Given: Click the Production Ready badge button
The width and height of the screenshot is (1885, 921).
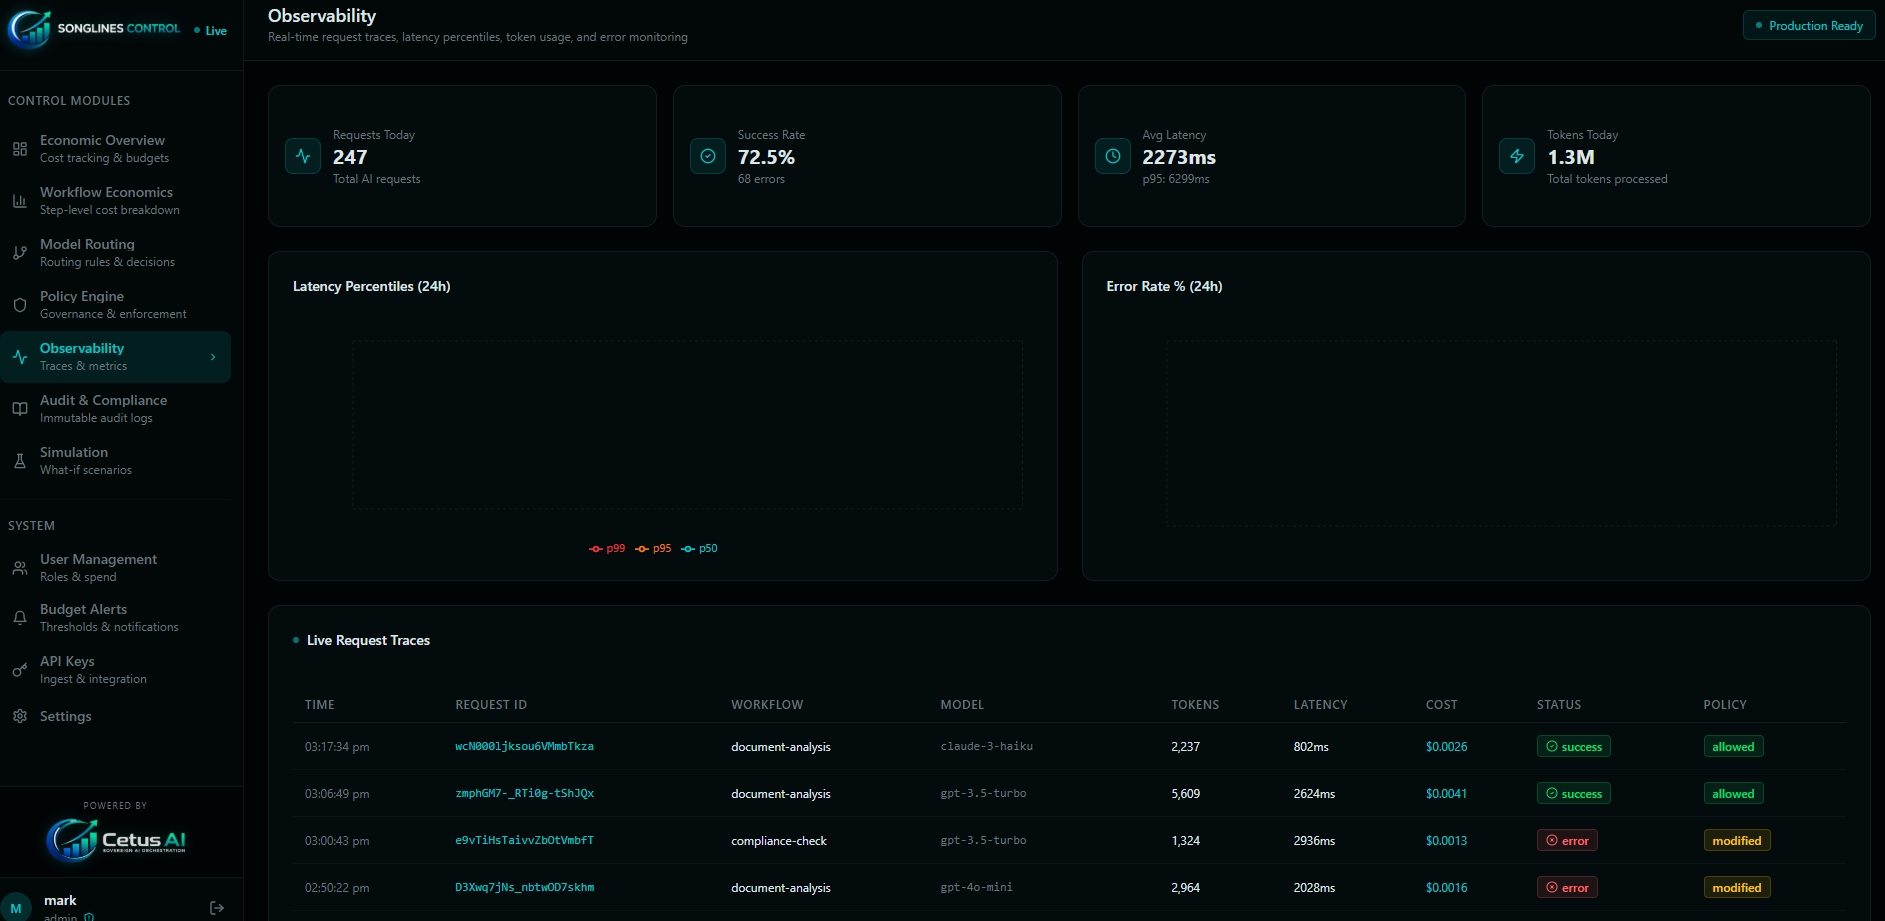Looking at the screenshot, I should 1809,26.
